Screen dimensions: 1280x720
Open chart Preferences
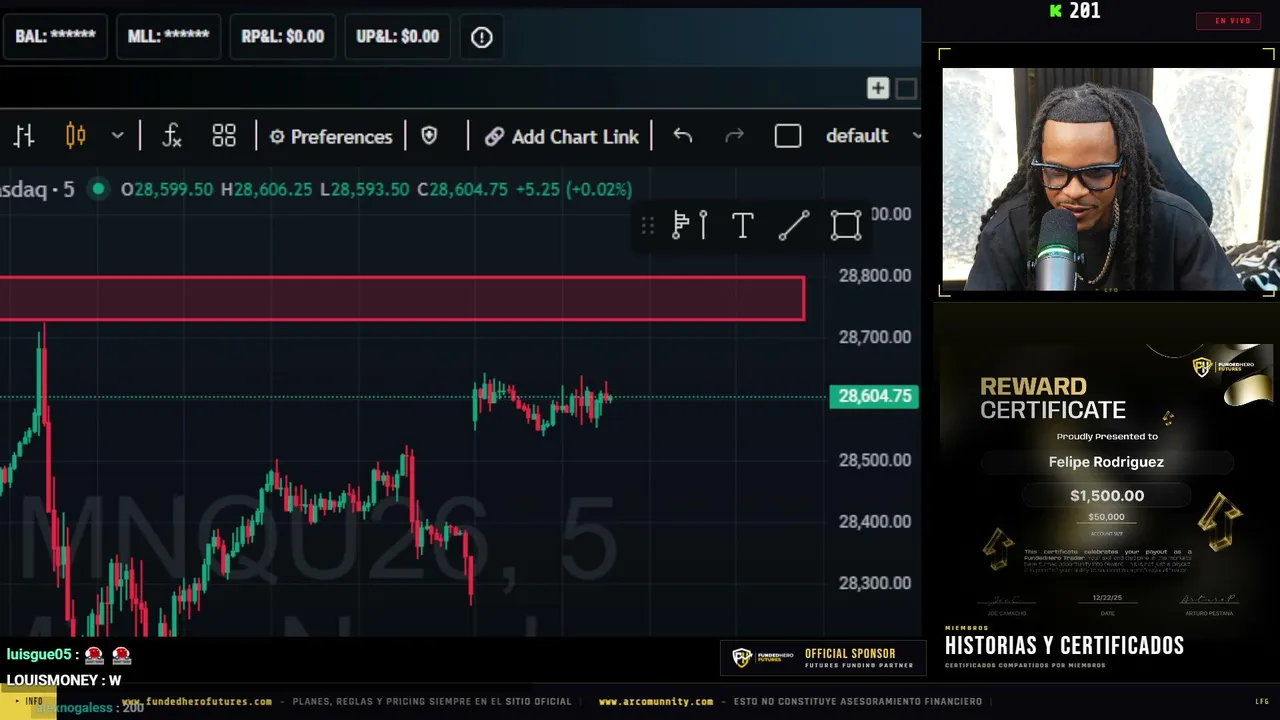point(331,137)
